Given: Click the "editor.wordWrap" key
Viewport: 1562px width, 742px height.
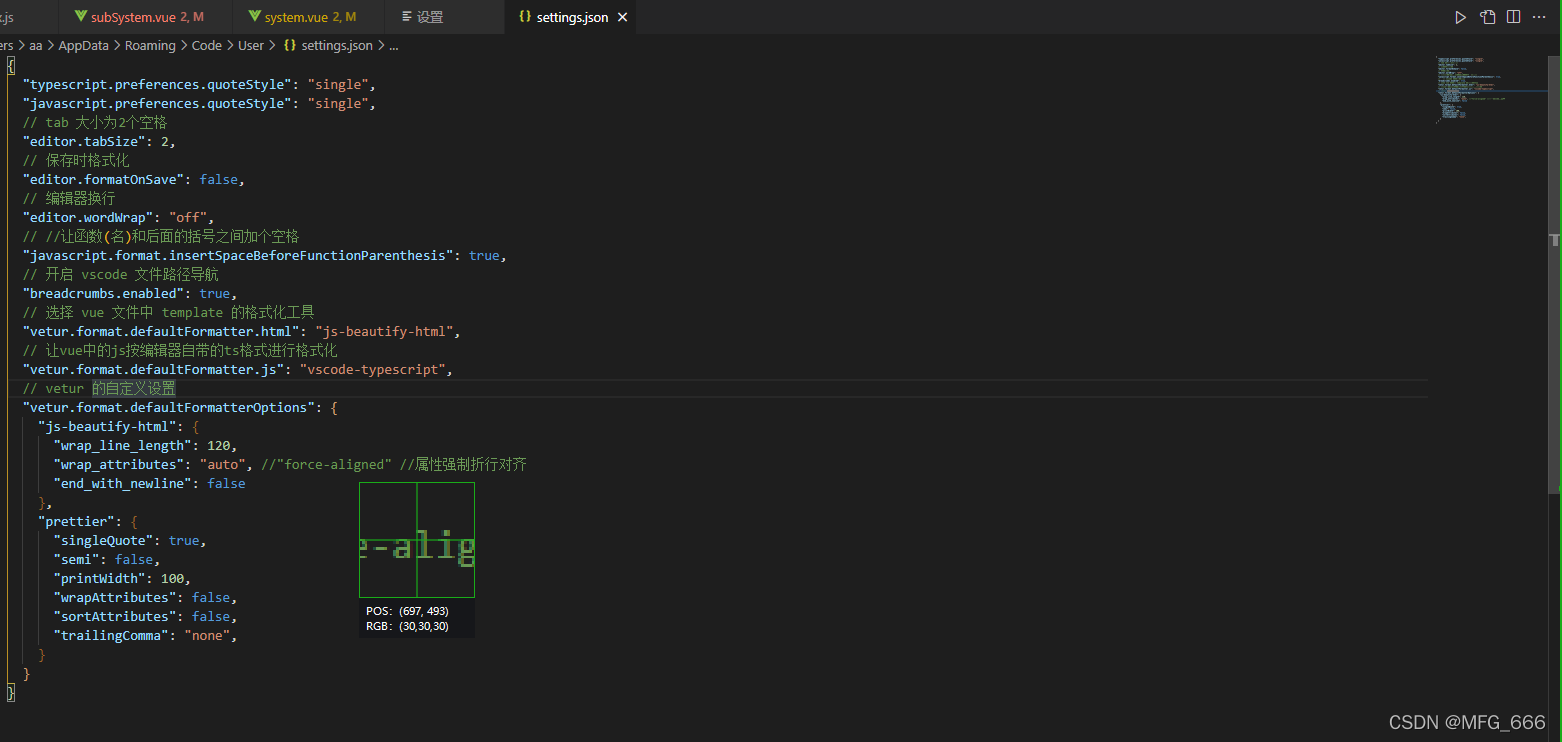Looking at the screenshot, I should [x=88, y=217].
